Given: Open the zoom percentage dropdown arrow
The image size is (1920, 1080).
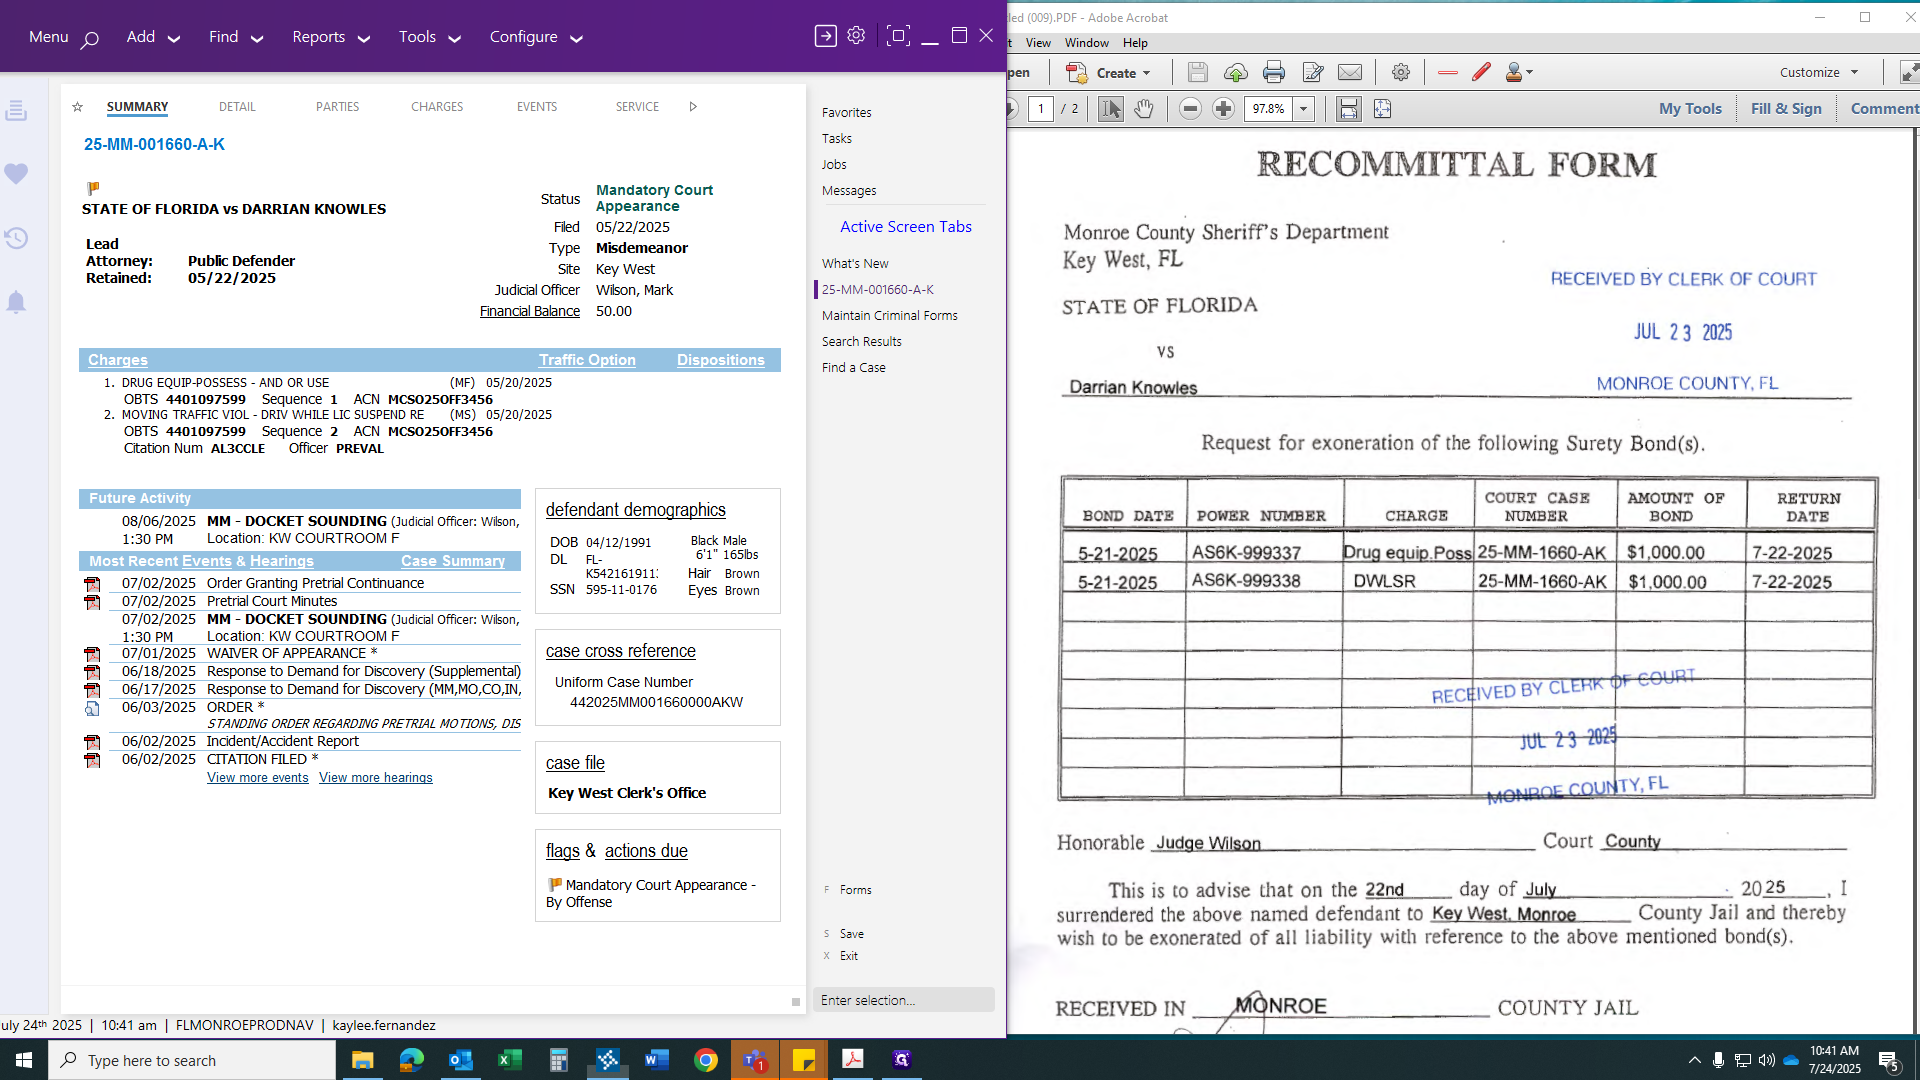Looking at the screenshot, I should (x=1303, y=109).
